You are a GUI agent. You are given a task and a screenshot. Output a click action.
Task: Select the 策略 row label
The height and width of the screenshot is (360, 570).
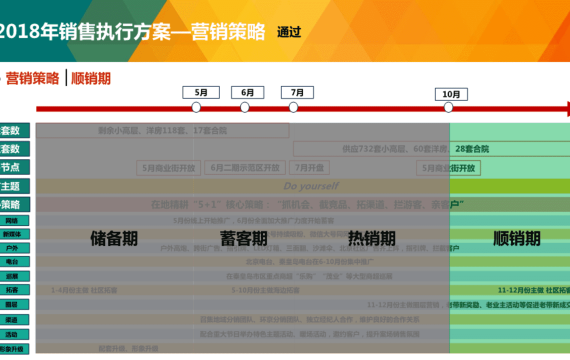pyautogui.click(x=15, y=204)
